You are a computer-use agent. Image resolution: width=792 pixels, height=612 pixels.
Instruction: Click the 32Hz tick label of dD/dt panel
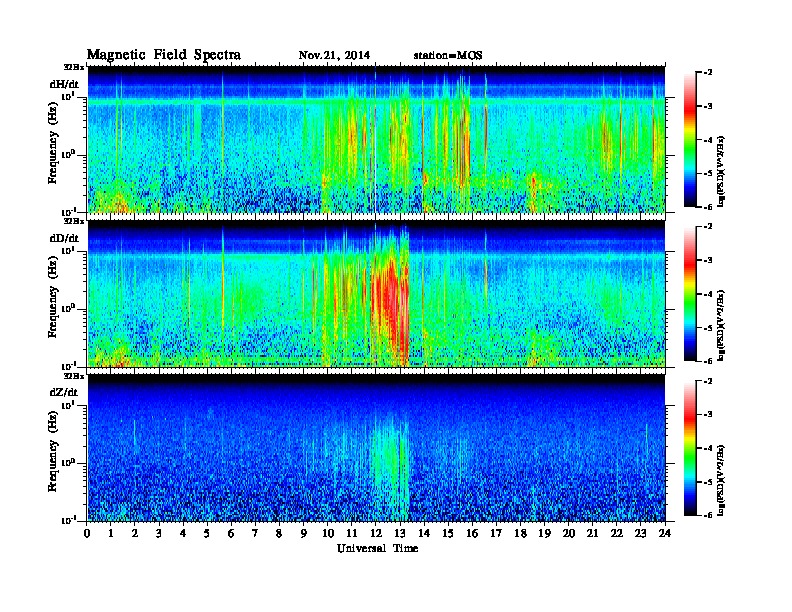[74, 221]
